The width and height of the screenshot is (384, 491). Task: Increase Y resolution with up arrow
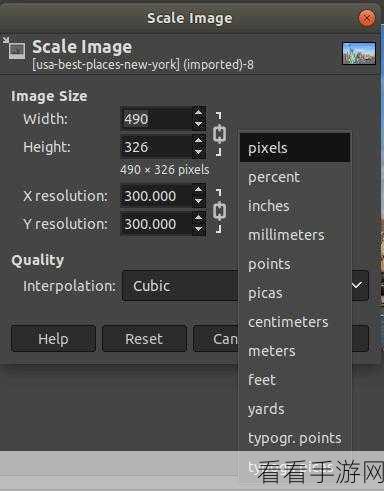[x=198, y=218]
